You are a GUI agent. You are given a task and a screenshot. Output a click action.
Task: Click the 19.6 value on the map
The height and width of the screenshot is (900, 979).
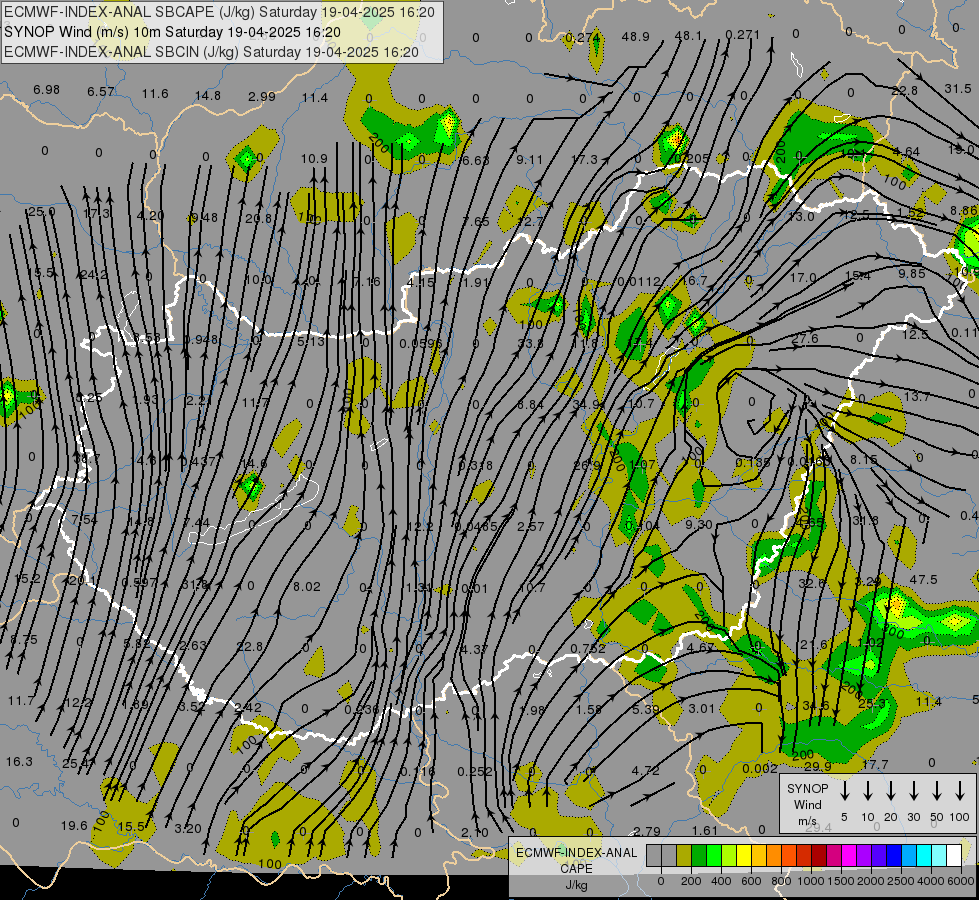click(x=74, y=826)
